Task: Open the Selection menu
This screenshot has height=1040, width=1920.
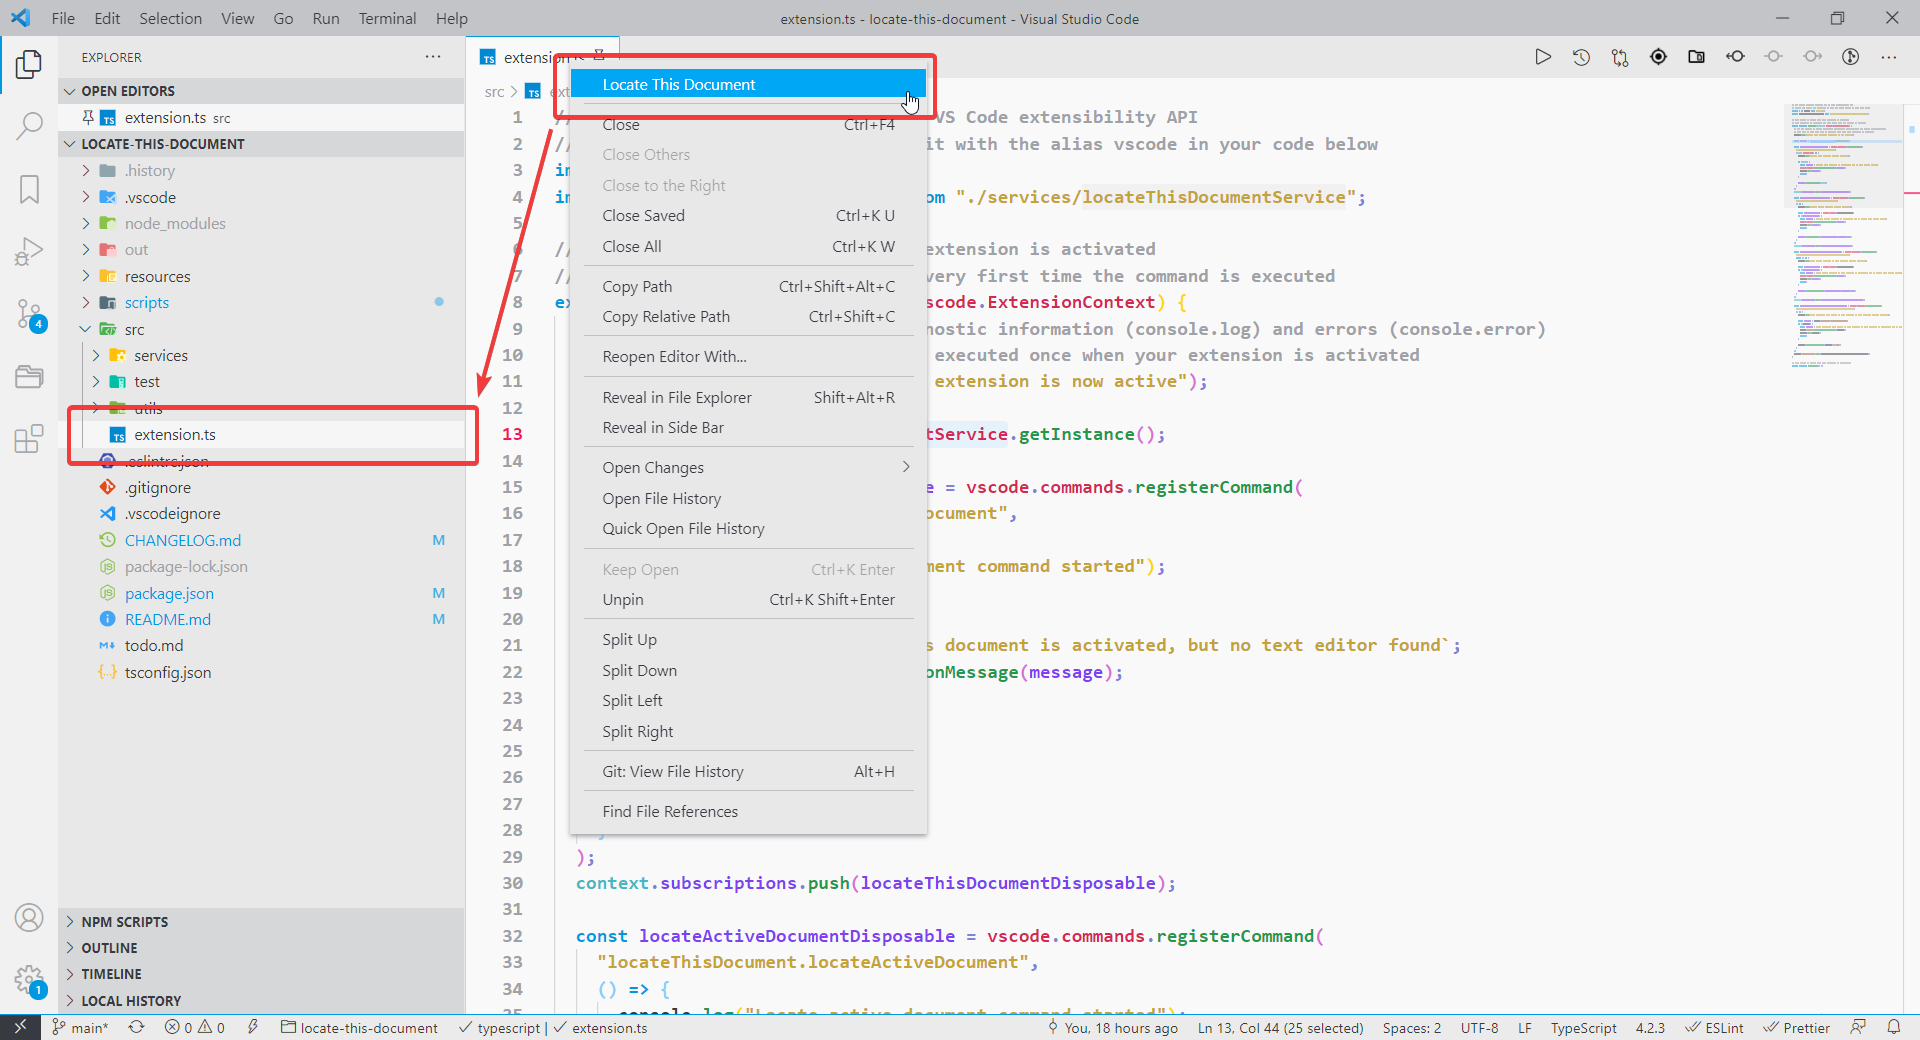Action: [170, 18]
